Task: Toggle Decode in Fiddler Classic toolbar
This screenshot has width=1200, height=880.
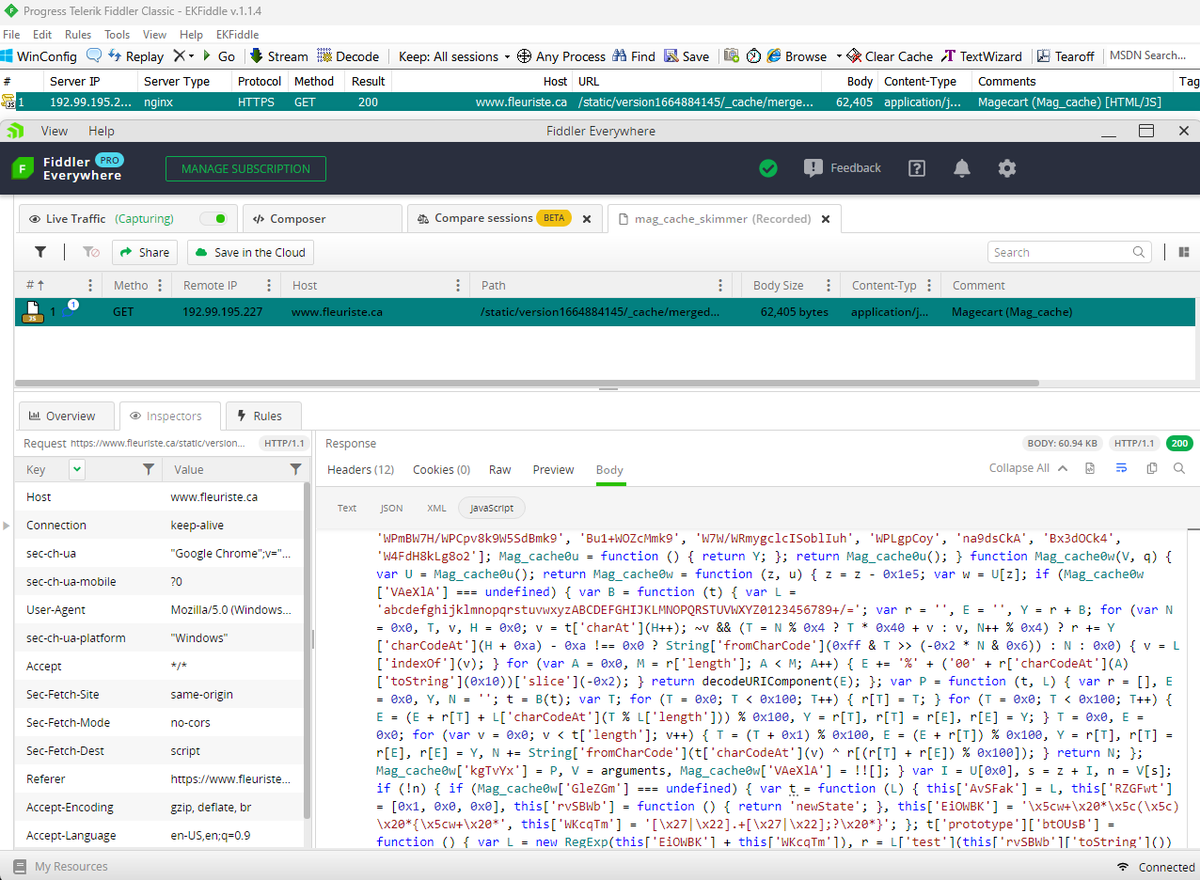Action: pyautogui.click(x=348, y=56)
